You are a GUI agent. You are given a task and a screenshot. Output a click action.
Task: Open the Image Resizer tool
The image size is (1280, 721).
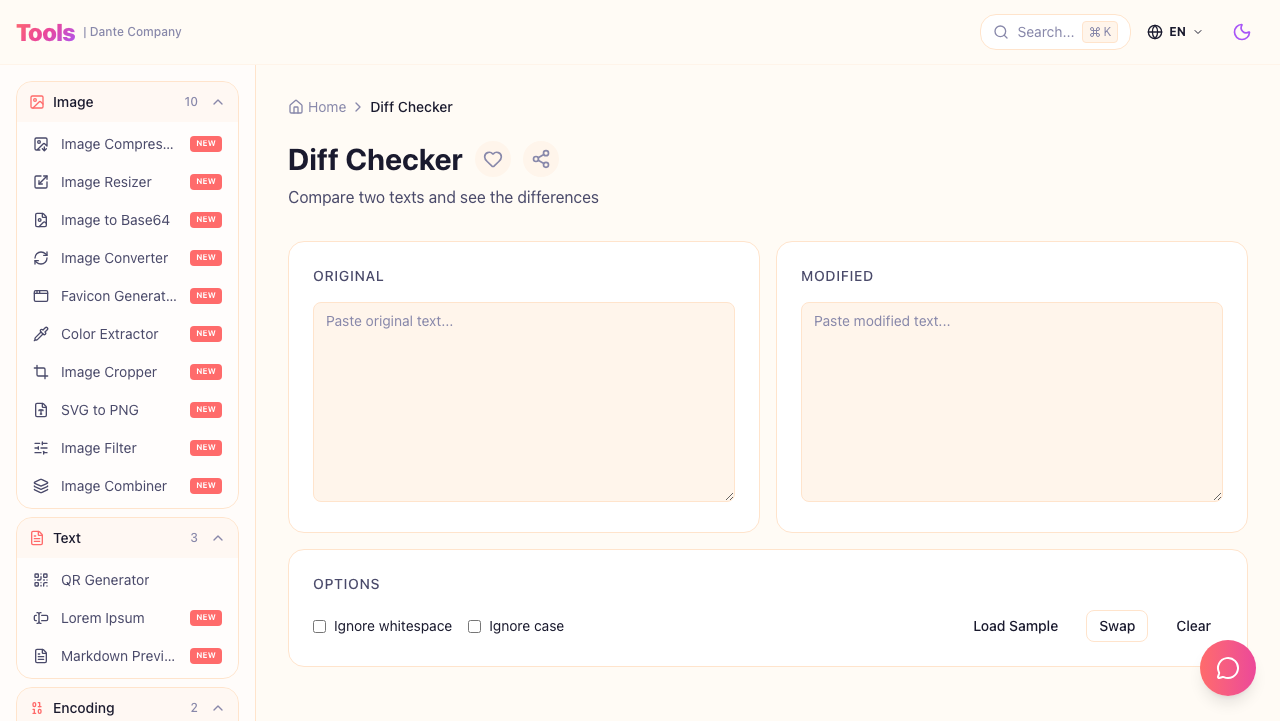pyautogui.click(x=106, y=182)
